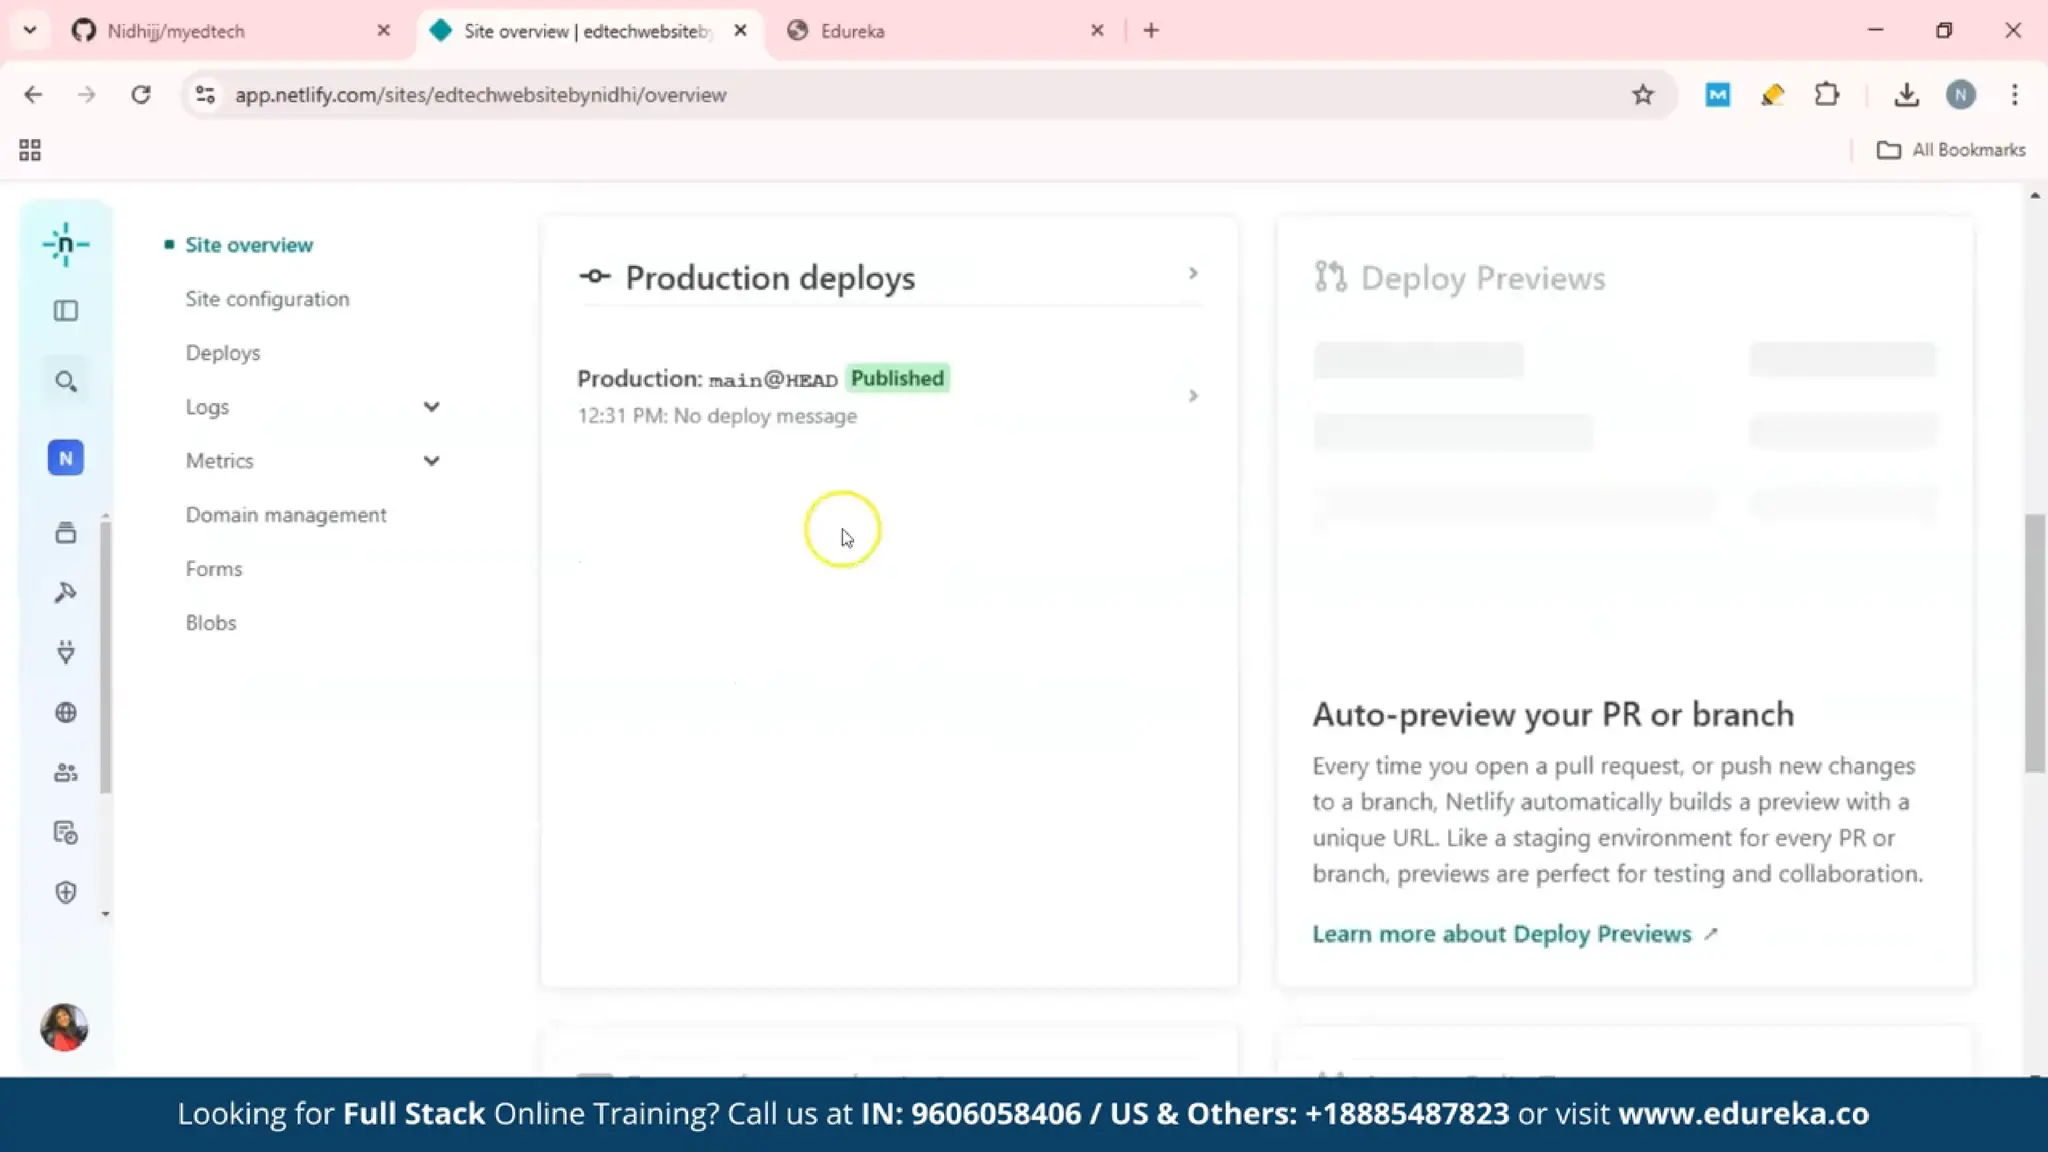Open Site configuration
This screenshot has height=1152, width=2048.
click(267, 299)
